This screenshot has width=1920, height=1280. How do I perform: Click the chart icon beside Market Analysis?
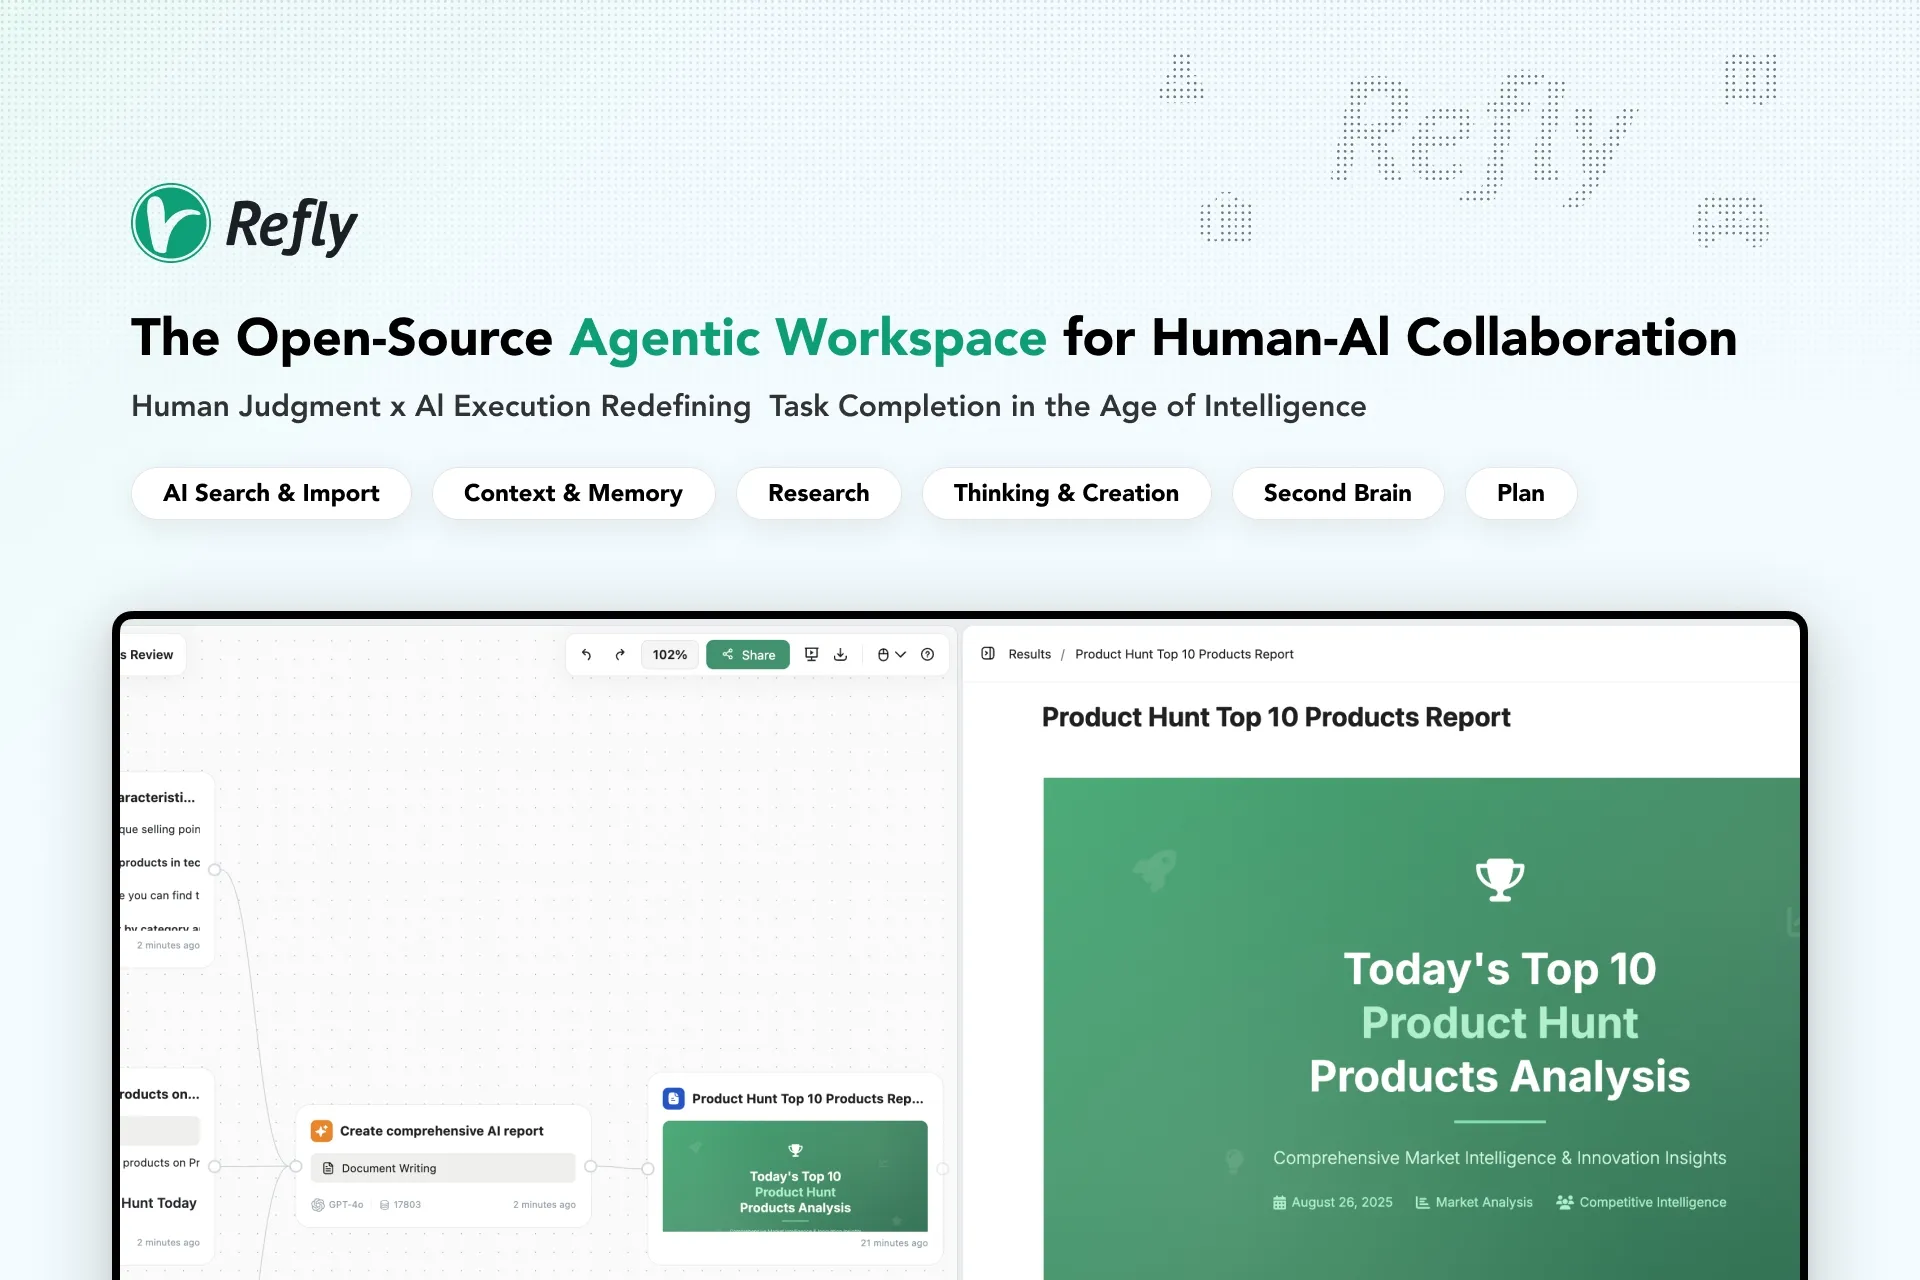click(1422, 1203)
